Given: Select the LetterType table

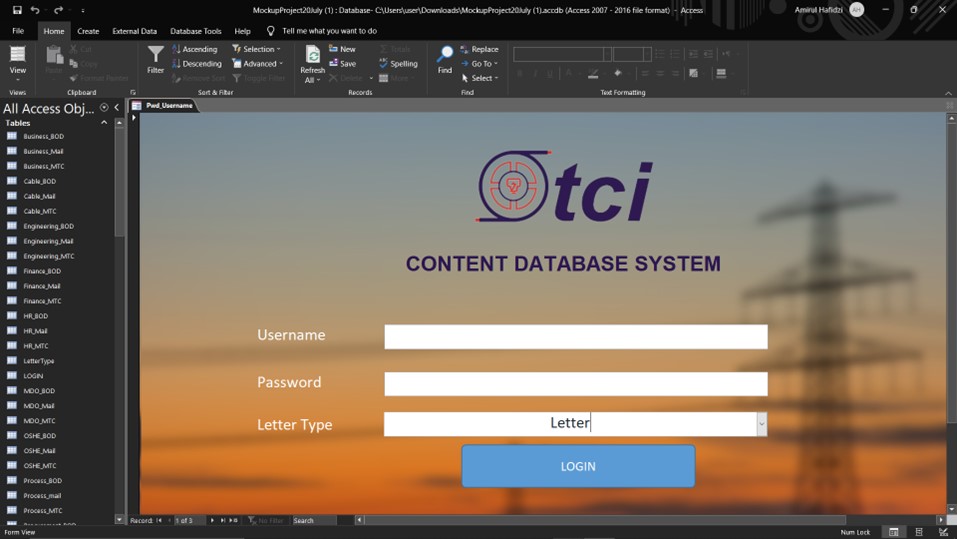Looking at the screenshot, I should pyautogui.click(x=38, y=361).
